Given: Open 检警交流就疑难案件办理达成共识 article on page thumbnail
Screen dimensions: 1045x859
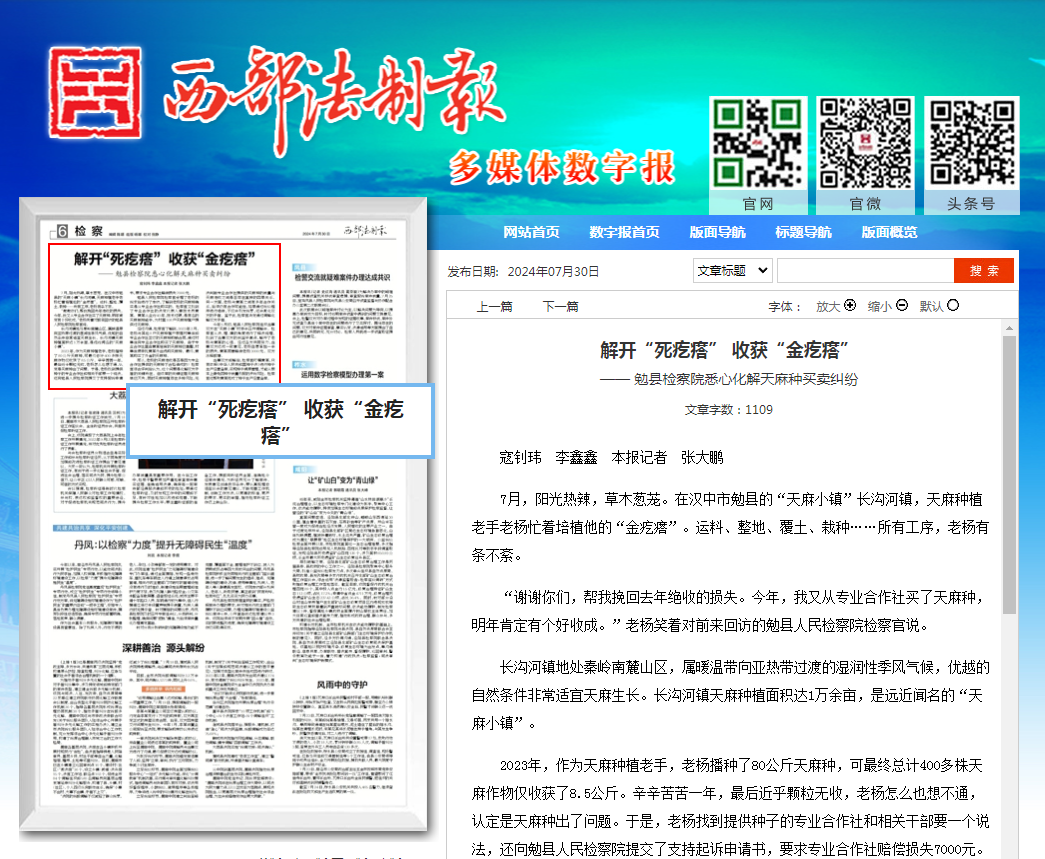Looking at the screenshot, I should (x=343, y=277).
